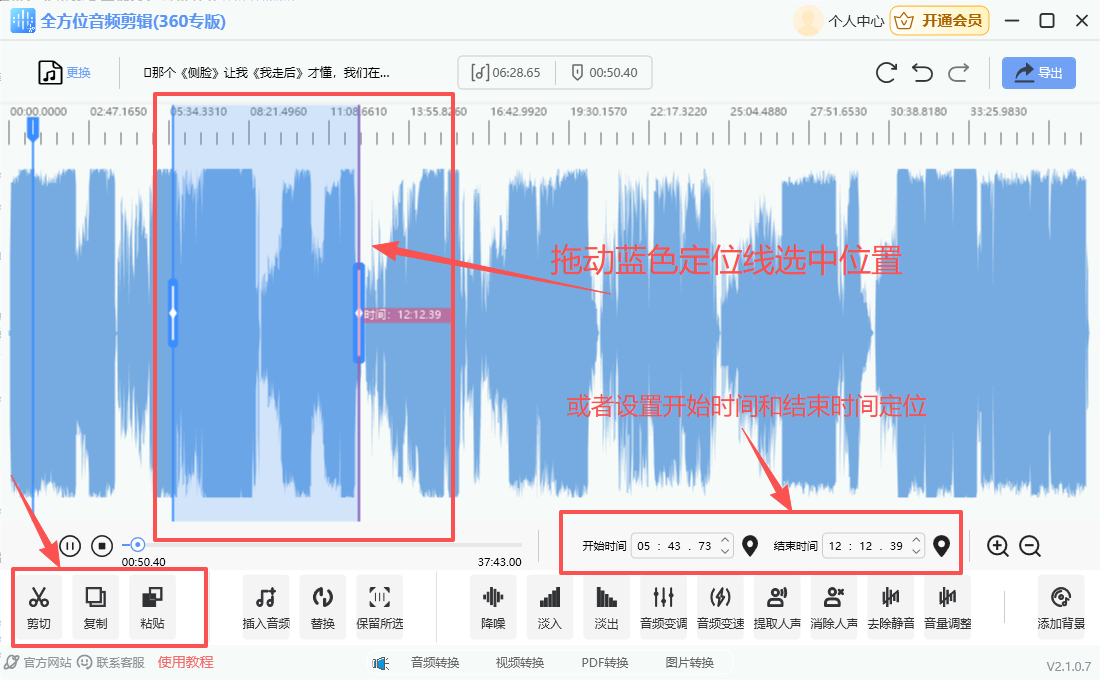Click the Keep Selection (保留所选) tool
The width and height of the screenshot is (1100, 680).
point(380,607)
